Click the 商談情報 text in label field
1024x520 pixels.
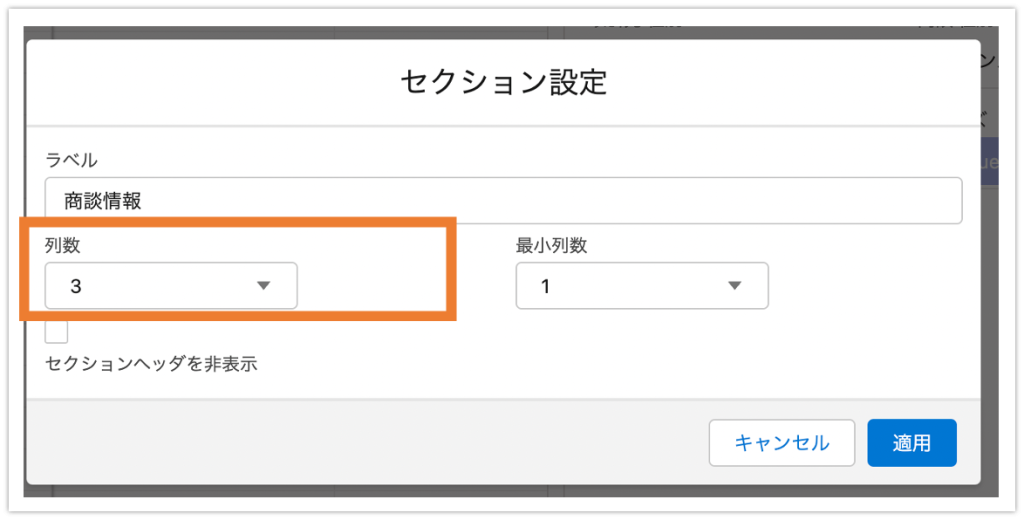click(x=103, y=201)
